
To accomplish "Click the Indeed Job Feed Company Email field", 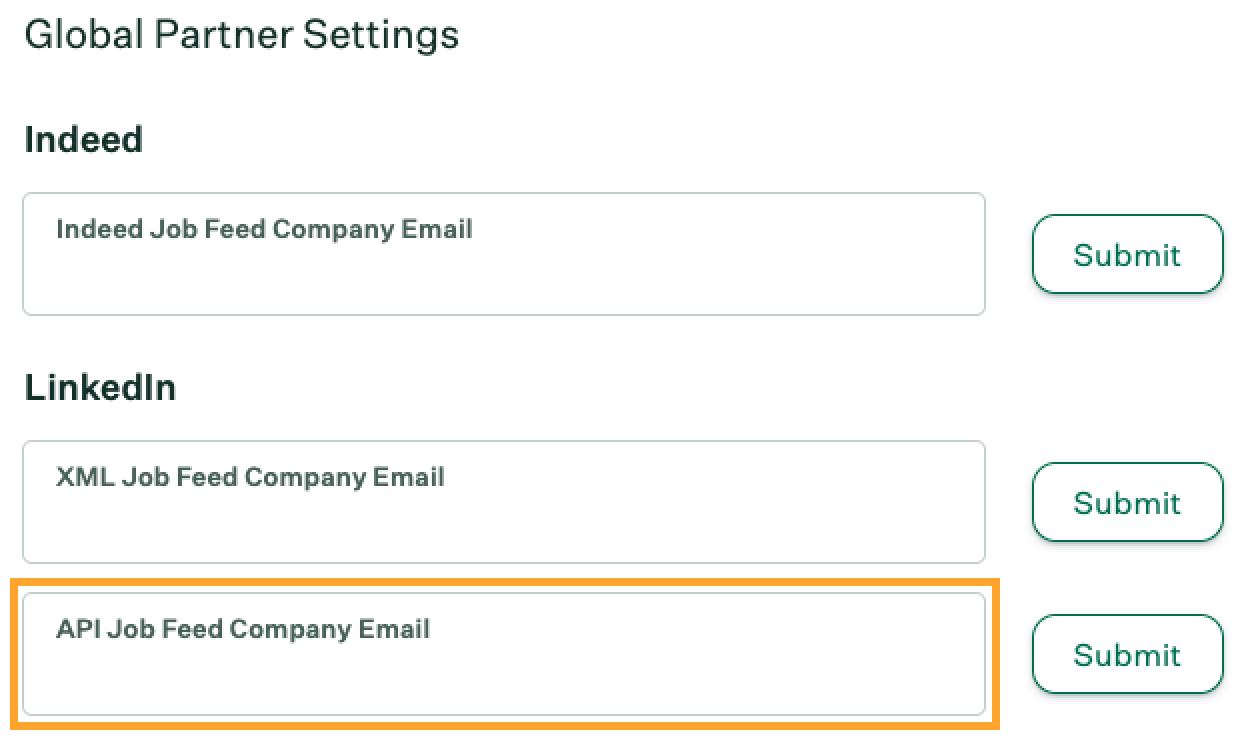I will pyautogui.click(x=503, y=255).
